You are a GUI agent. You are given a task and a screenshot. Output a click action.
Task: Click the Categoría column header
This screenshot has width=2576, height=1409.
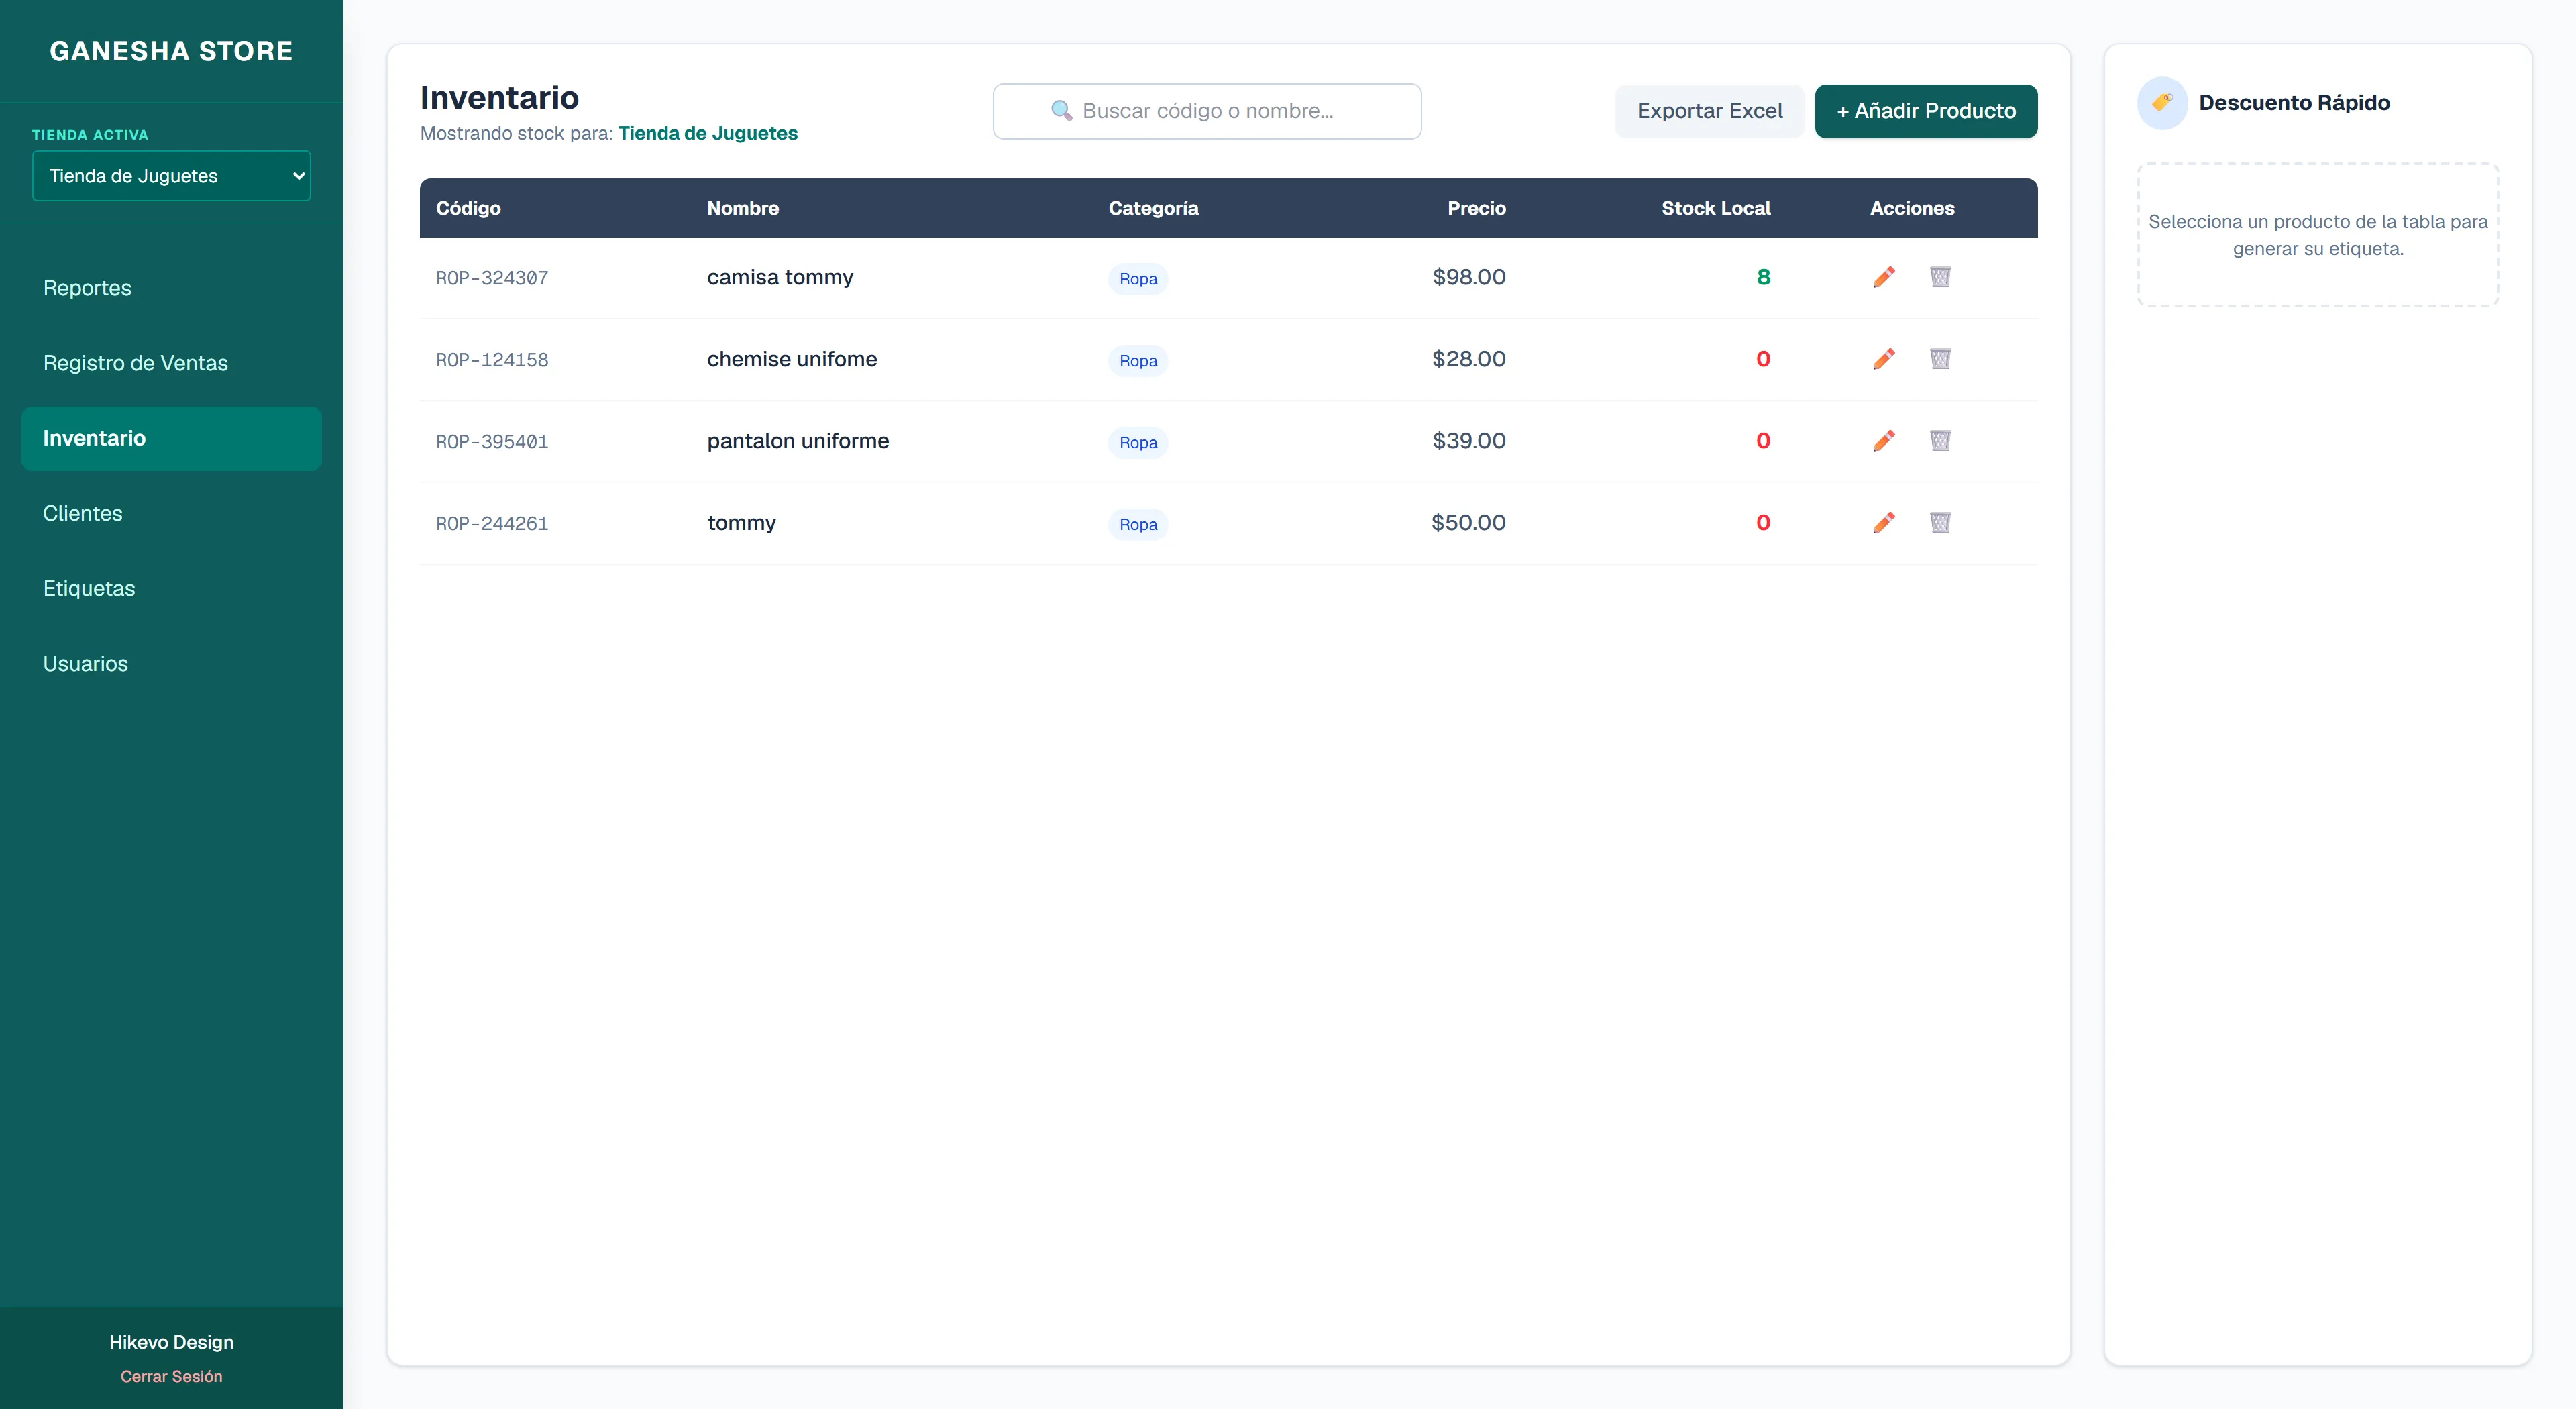click(x=1153, y=208)
